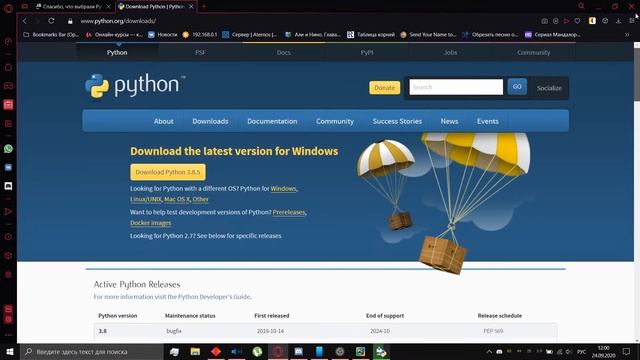Screen dimensions: 640x360
Task: Click the 3.8 version cell
Action: 102,331
